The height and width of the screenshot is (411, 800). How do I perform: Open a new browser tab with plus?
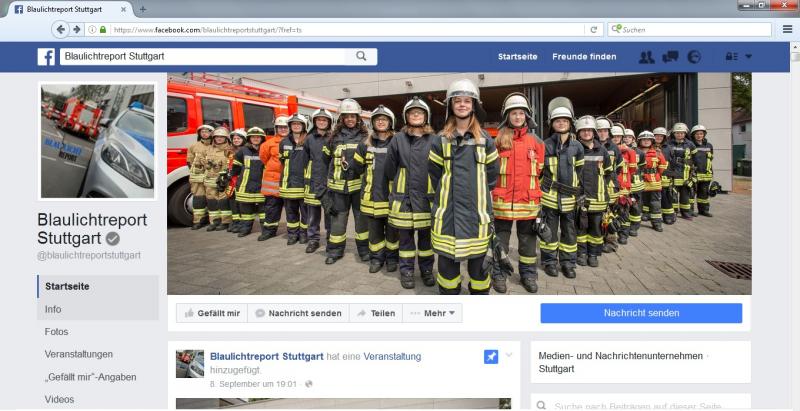tap(142, 9)
